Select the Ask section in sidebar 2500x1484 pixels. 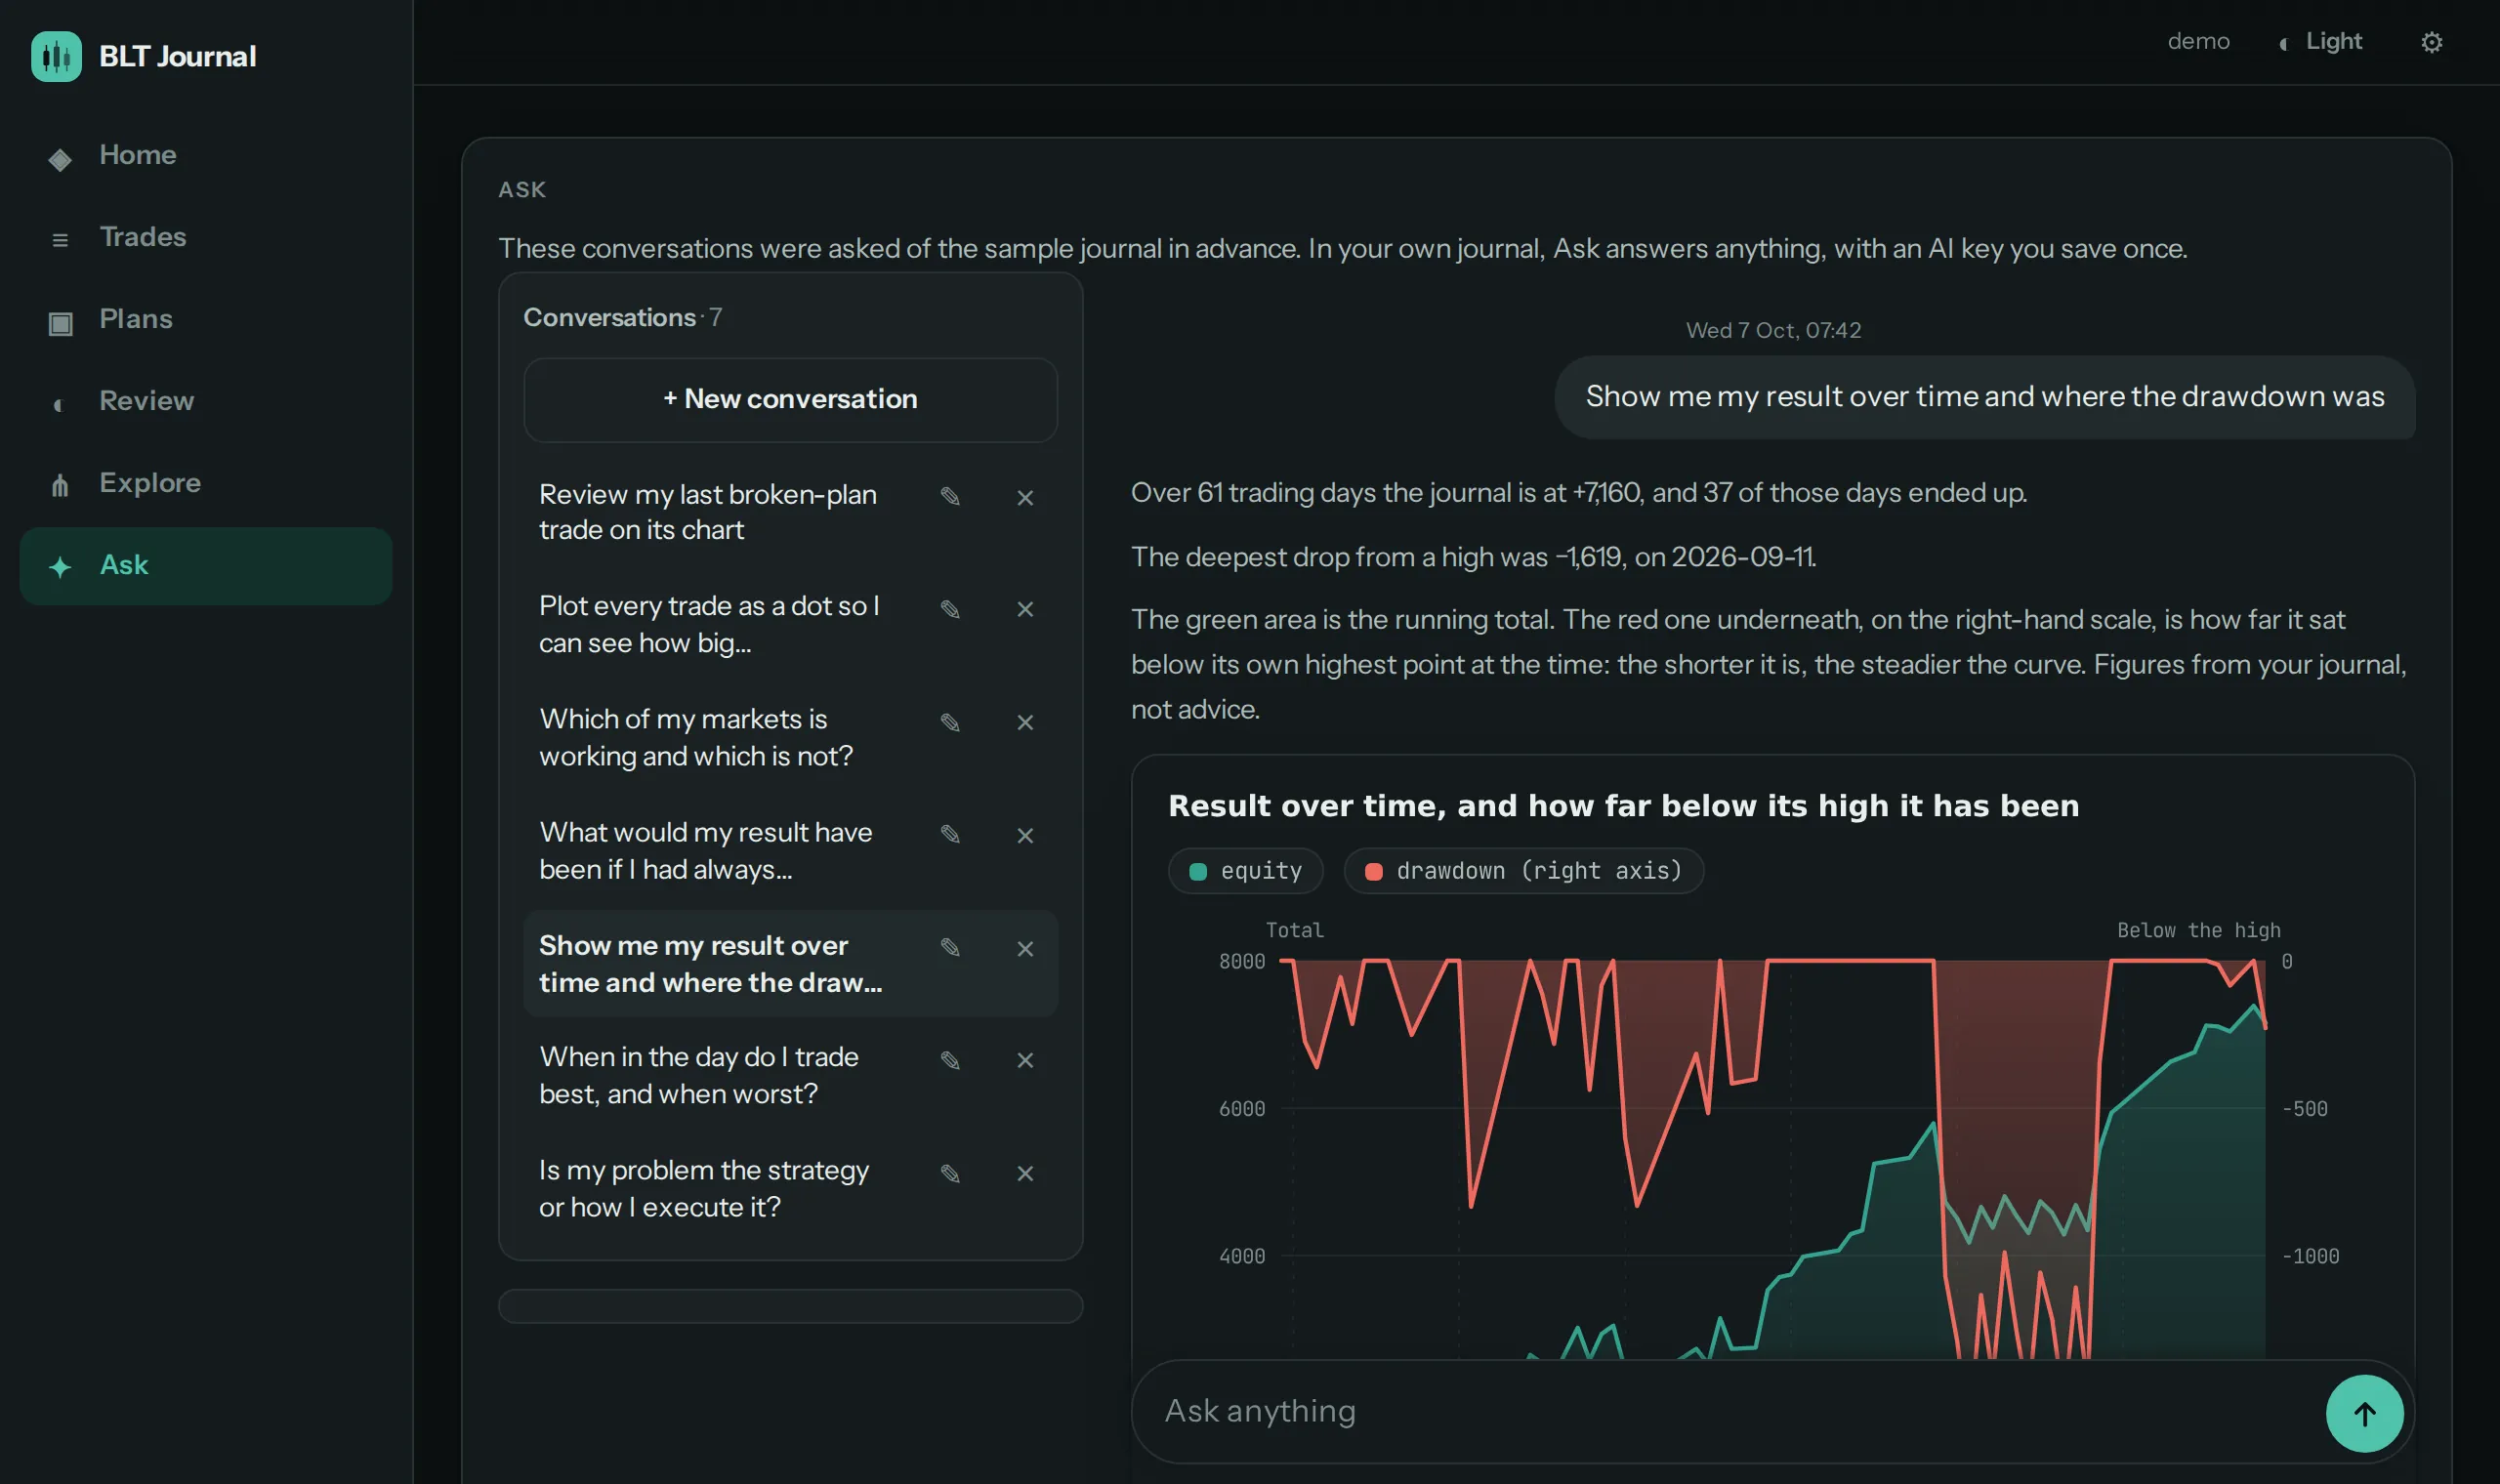(x=205, y=566)
